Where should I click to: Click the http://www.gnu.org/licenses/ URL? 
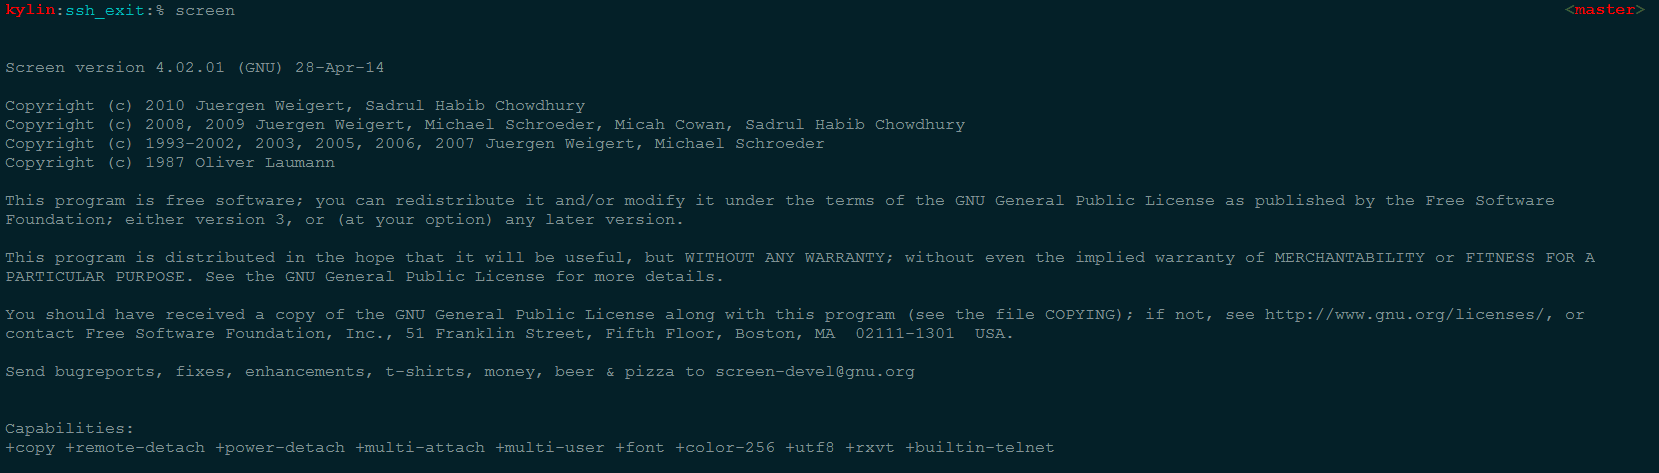click(1405, 314)
